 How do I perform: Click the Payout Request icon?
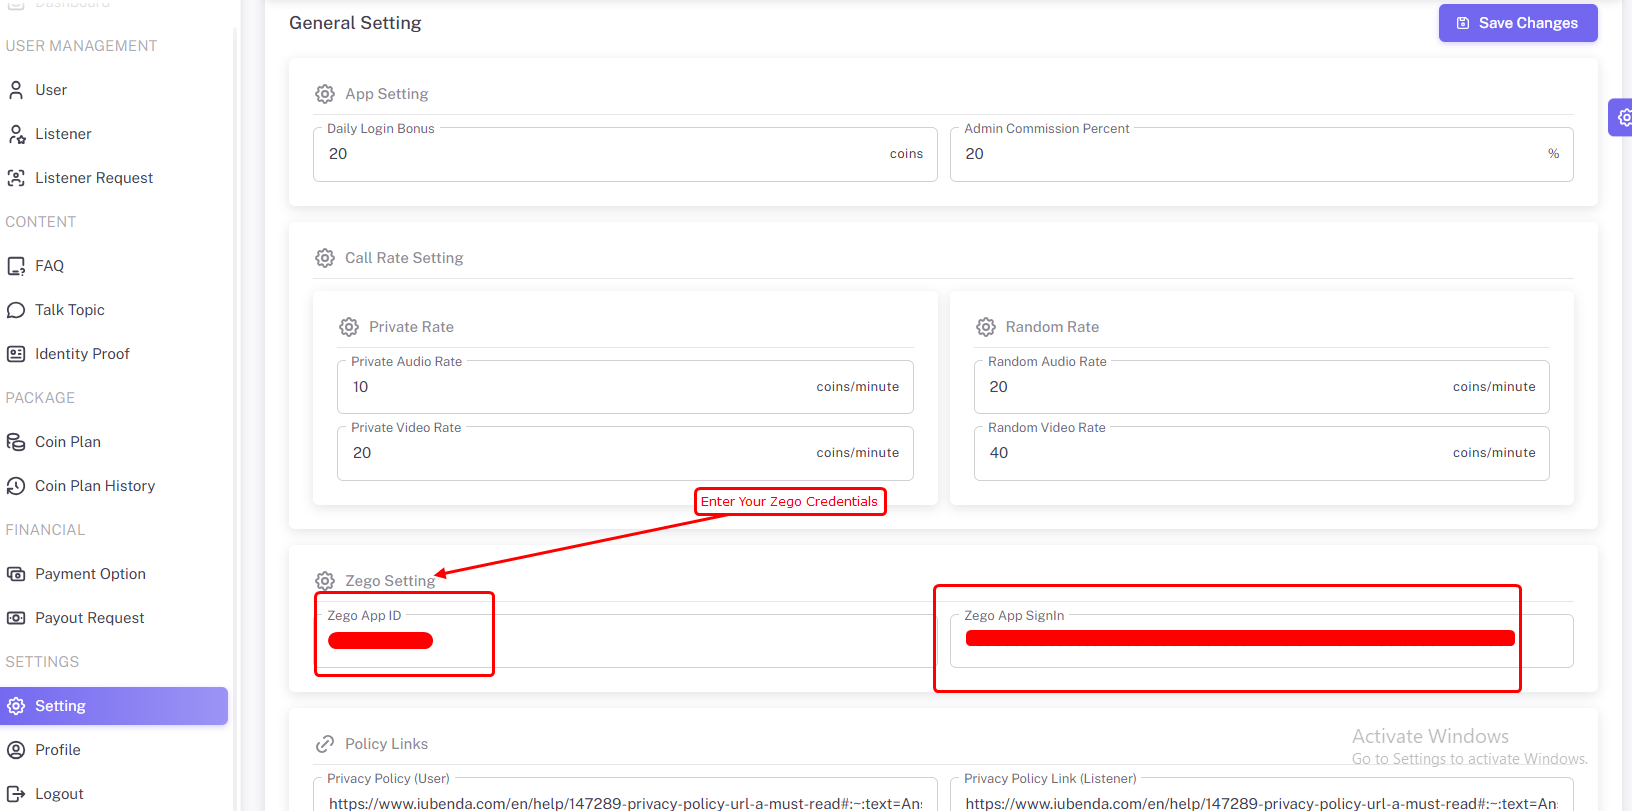point(16,618)
